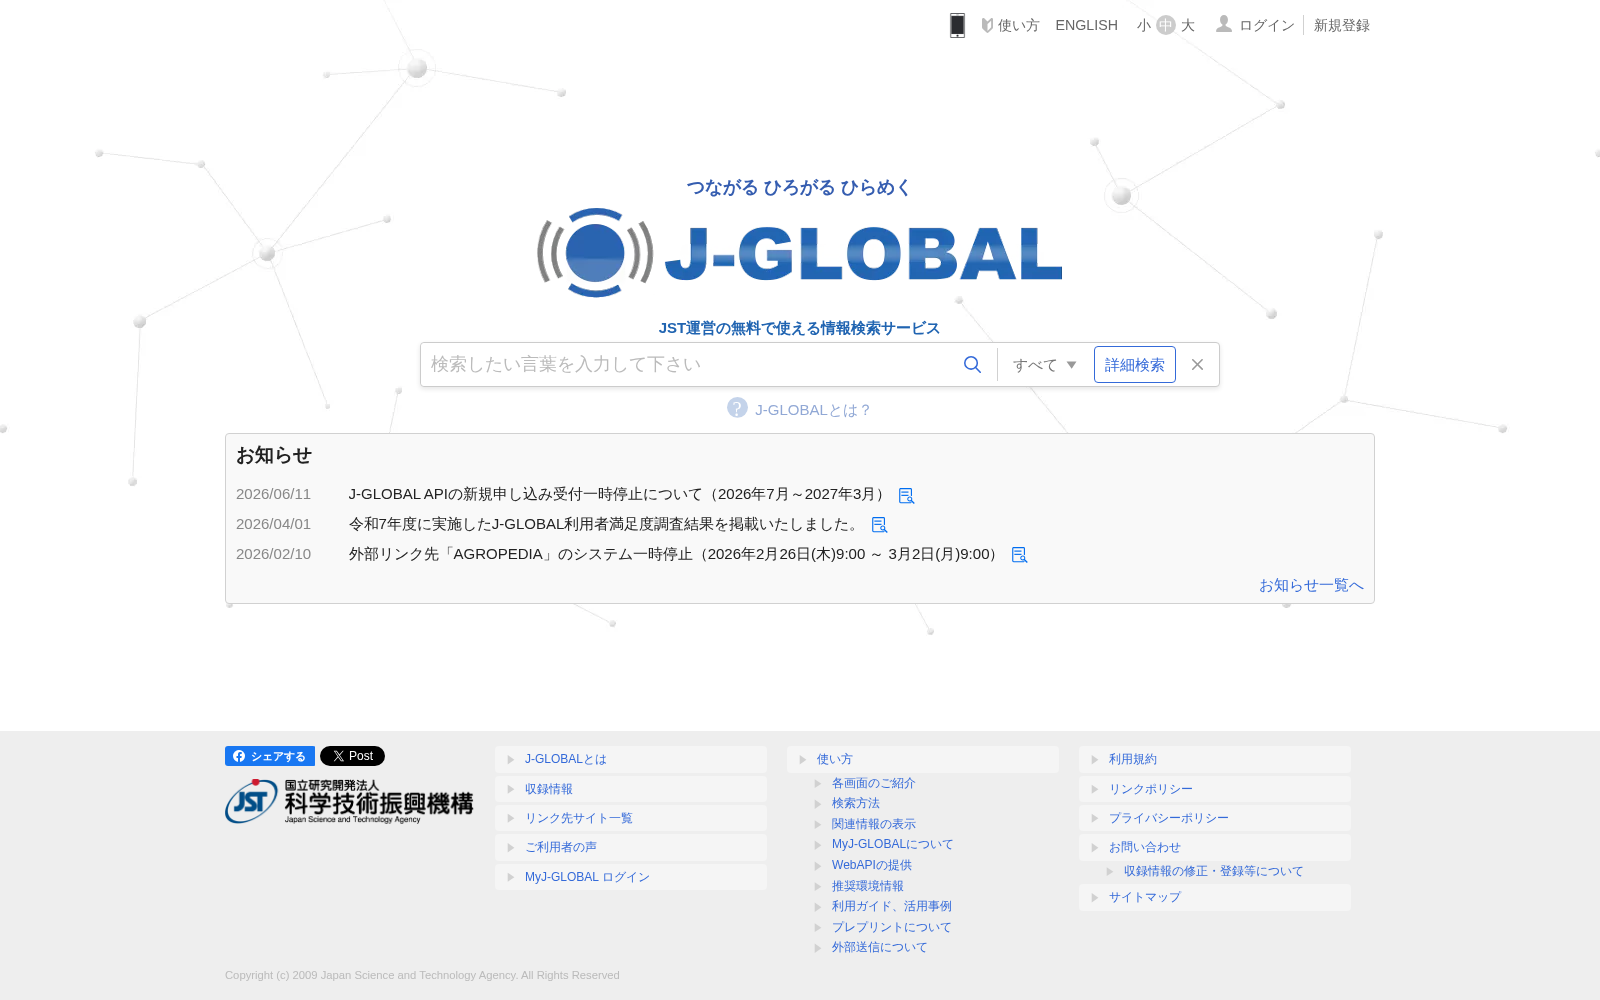Open footer link 収録情報
Viewport: 1600px width, 1000px height.
point(630,789)
